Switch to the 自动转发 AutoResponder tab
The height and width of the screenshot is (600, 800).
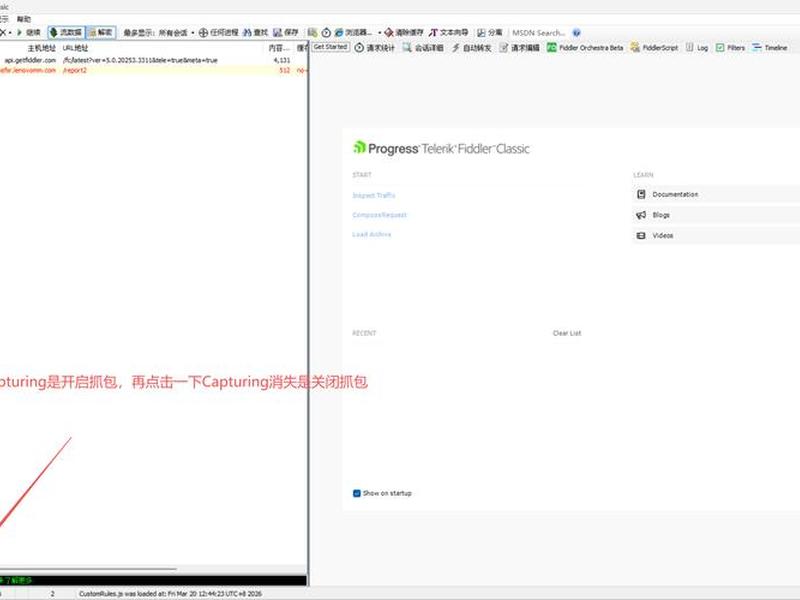[471, 47]
